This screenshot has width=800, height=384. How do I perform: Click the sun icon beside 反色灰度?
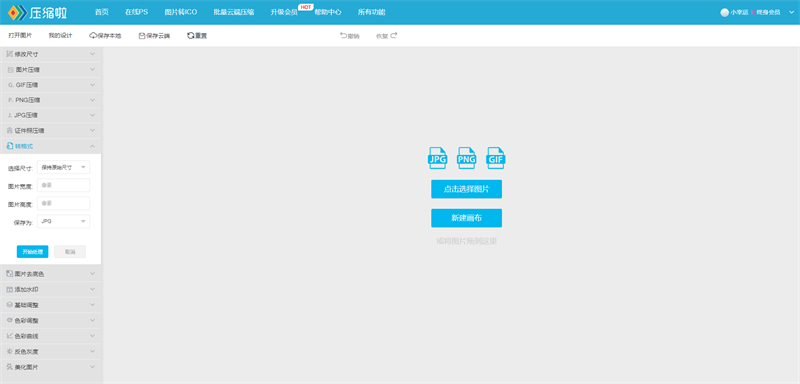point(10,351)
